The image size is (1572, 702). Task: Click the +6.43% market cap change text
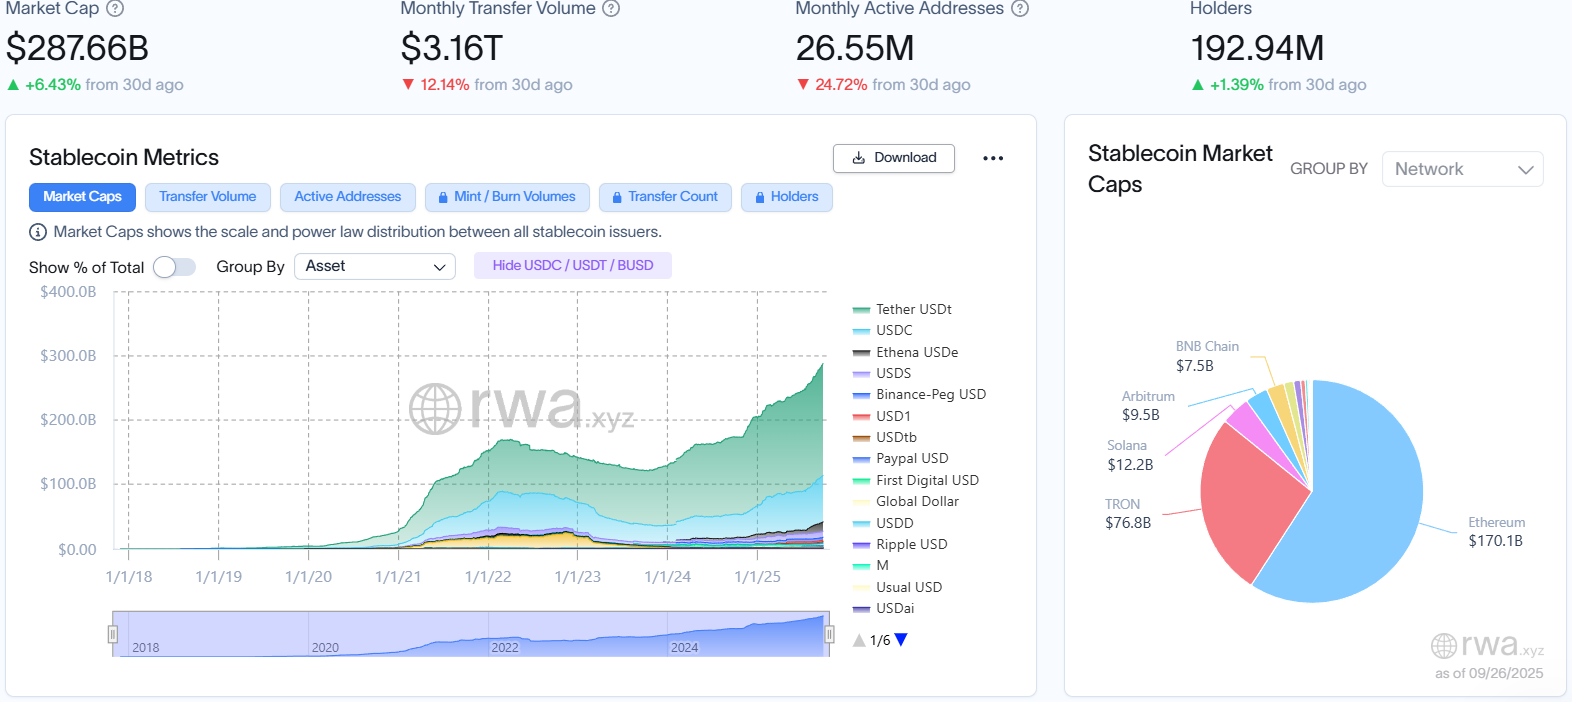coord(53,85)
